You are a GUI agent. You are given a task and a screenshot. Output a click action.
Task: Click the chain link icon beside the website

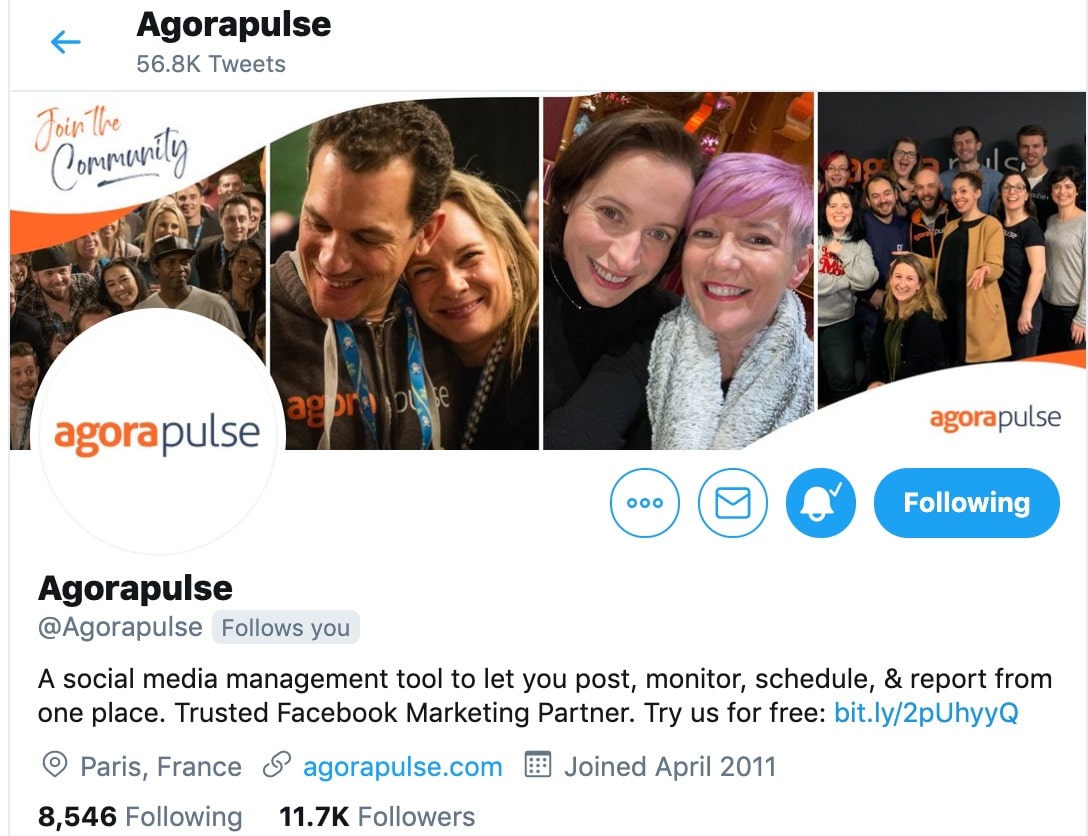[276, 765]
